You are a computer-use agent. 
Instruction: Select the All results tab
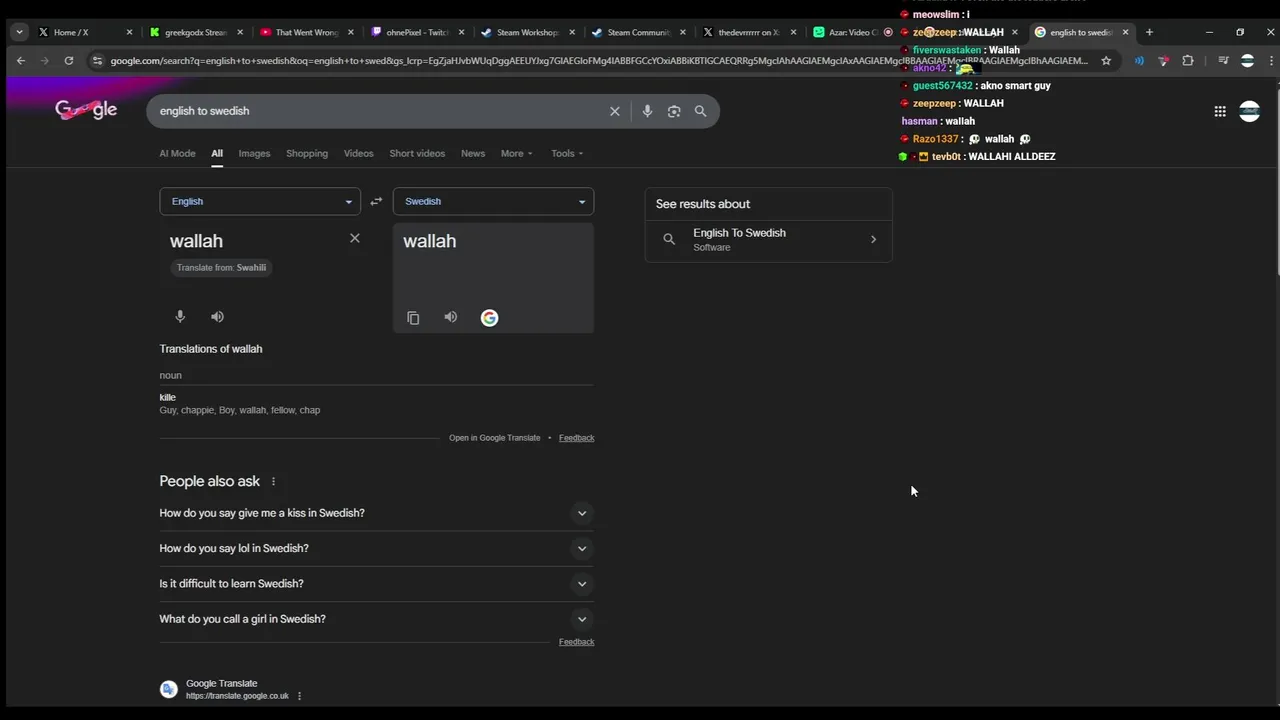(x=217, y=153)
